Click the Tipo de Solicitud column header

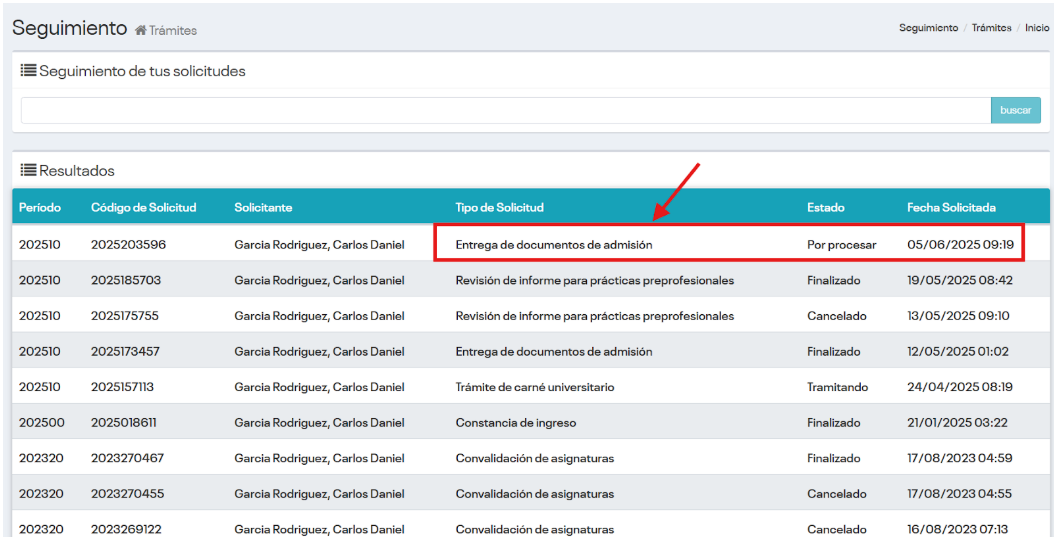coord(499,208)
